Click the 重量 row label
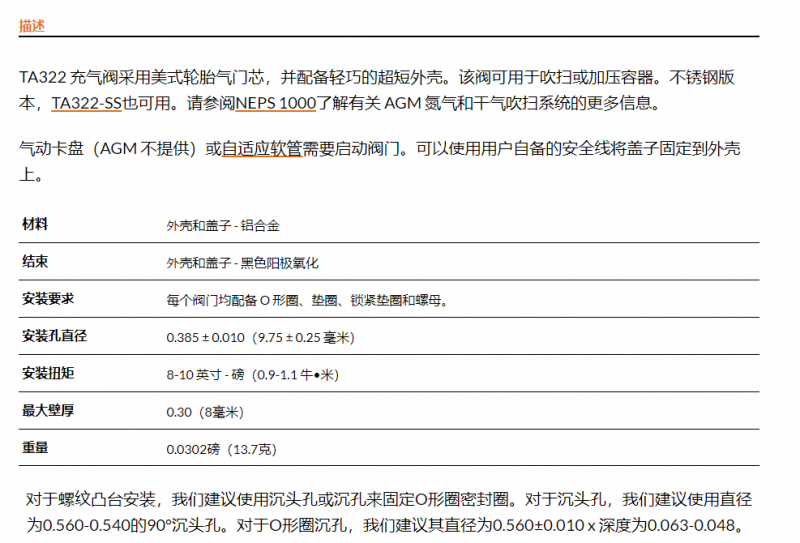This screenshot has height=543, width=800. pos(35,448)
